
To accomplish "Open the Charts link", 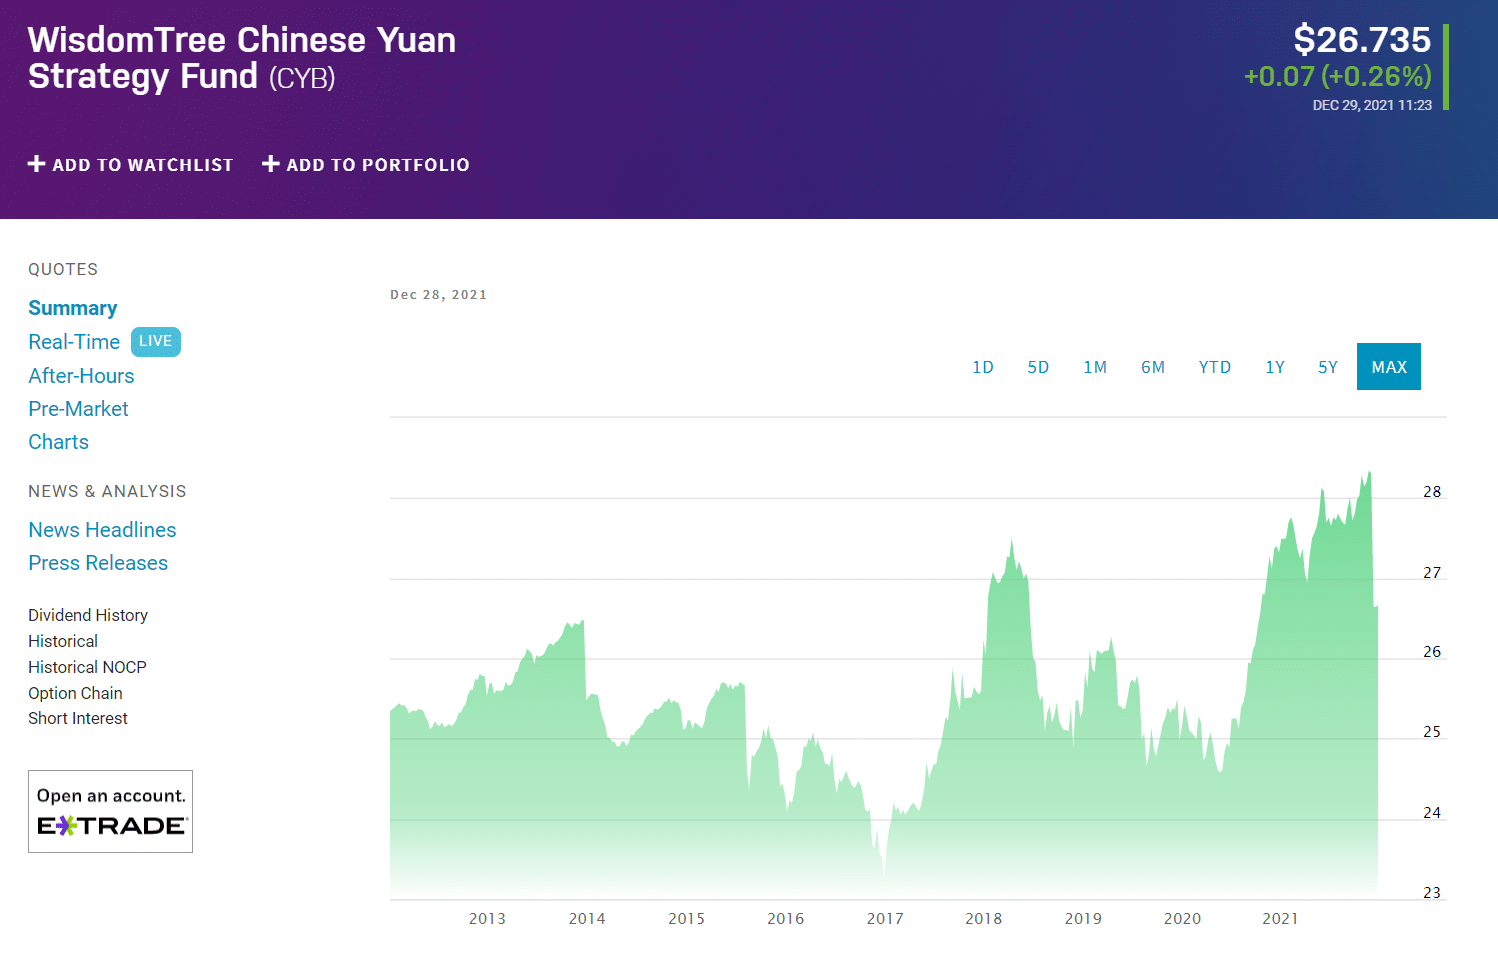I will click(58, 442).
